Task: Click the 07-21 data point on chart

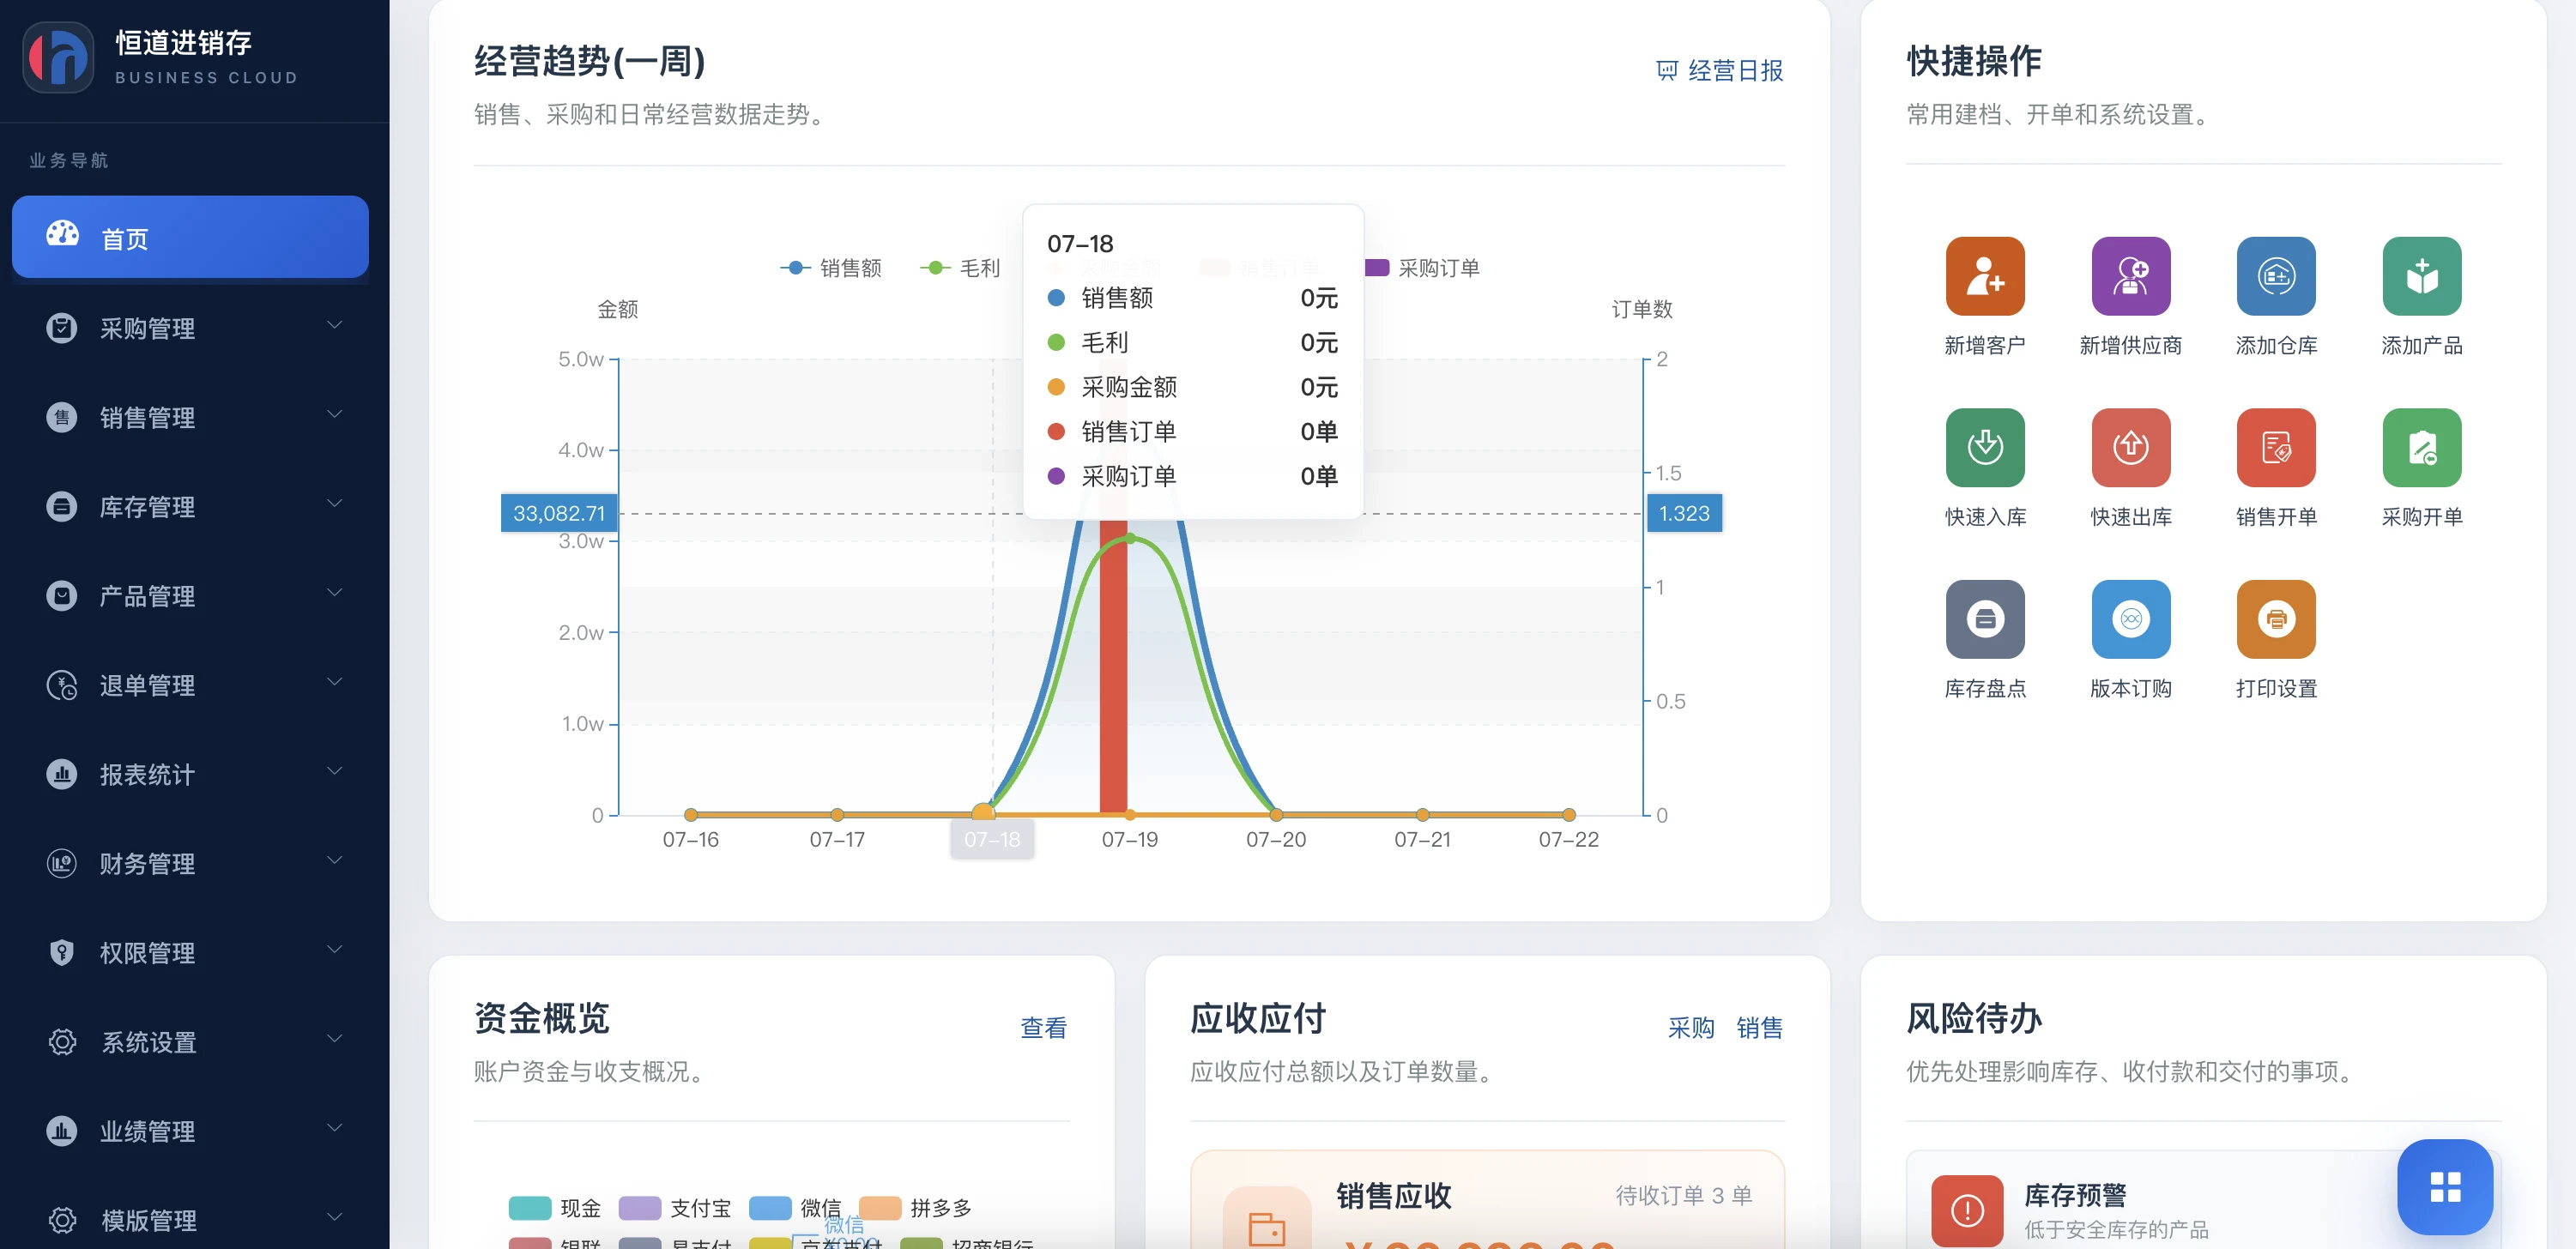Action: [x=1422, y=814]
